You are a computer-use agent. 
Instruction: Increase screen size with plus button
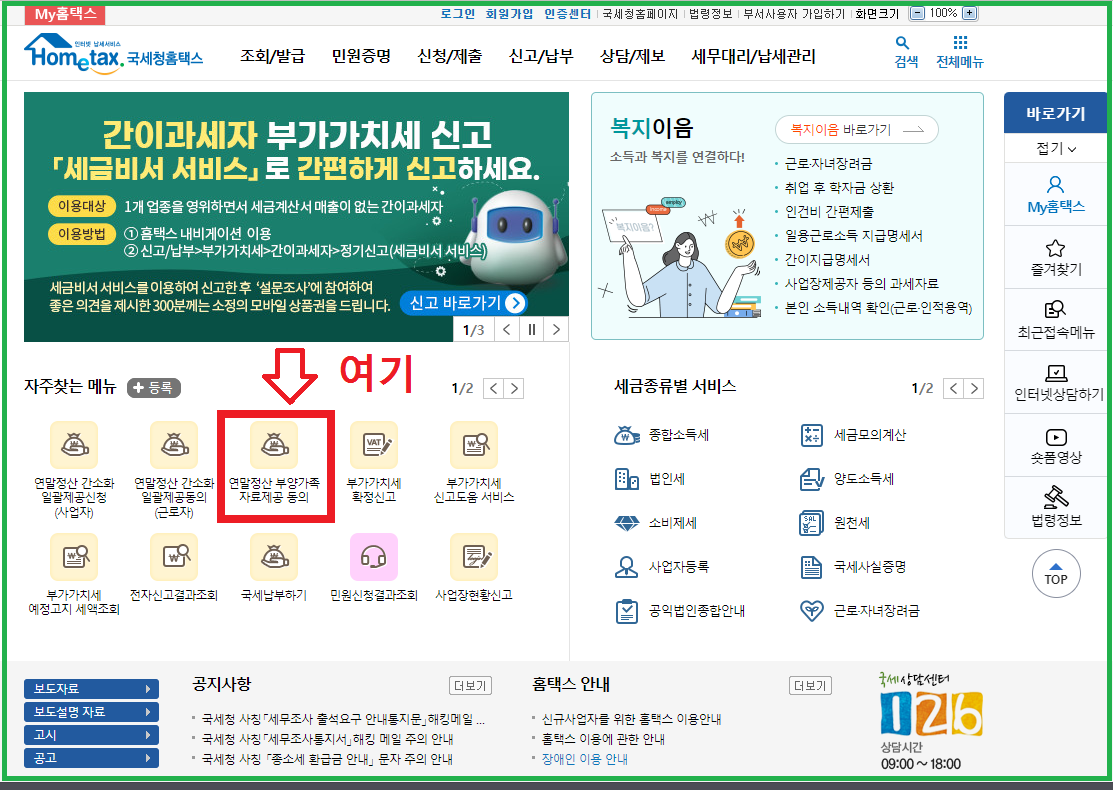click(968, 13)
